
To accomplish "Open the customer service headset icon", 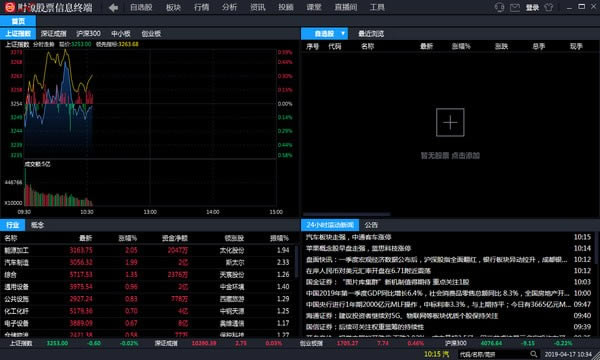I will click(x=499, y=7).
